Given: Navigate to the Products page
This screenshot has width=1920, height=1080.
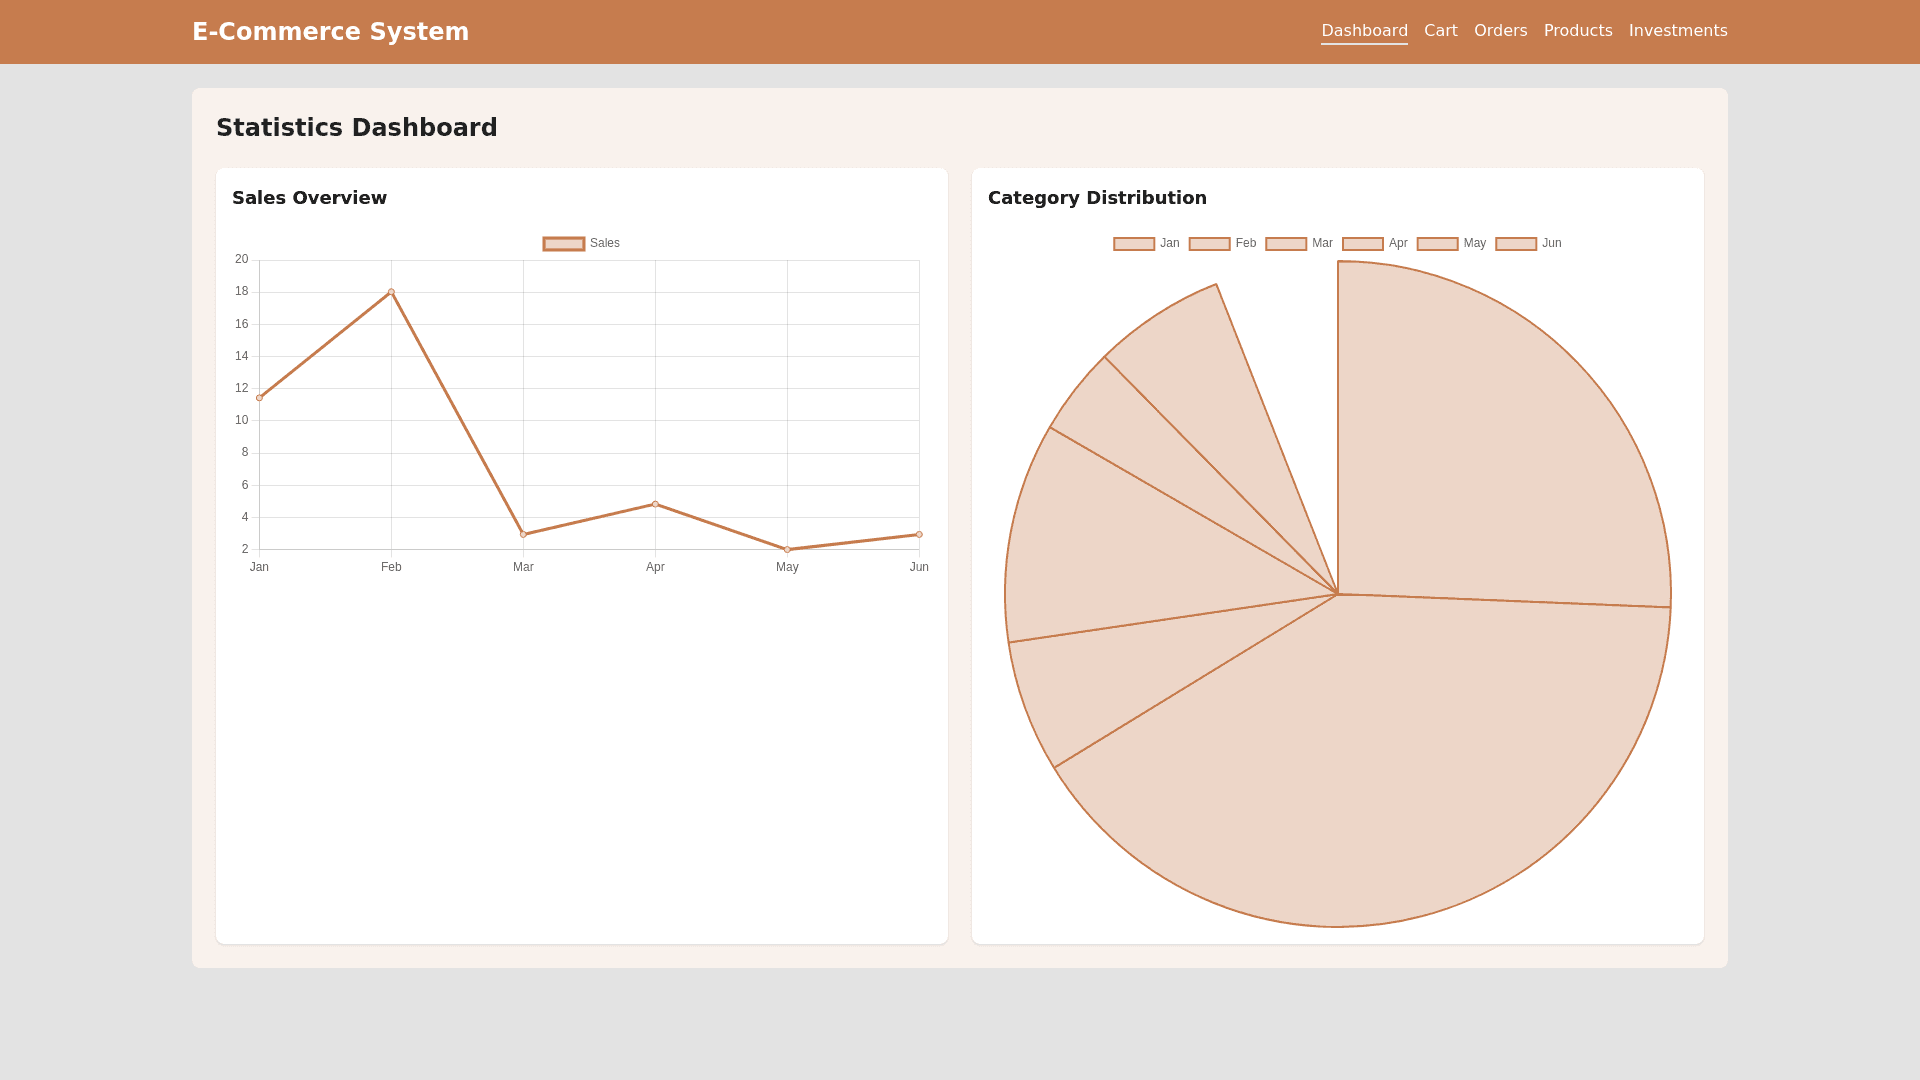Looking at the screenshot, I should click(x=1578, y=31).
